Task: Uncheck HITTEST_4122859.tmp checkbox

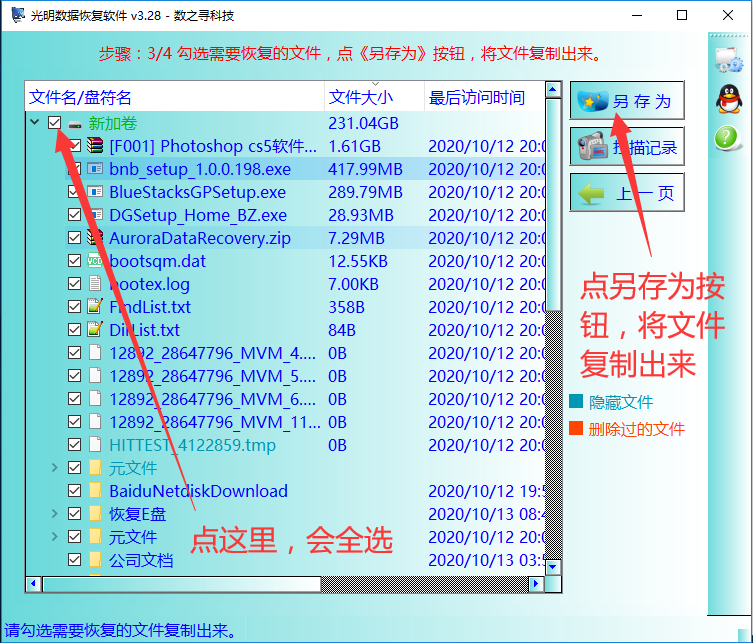Action: point(74,445)
